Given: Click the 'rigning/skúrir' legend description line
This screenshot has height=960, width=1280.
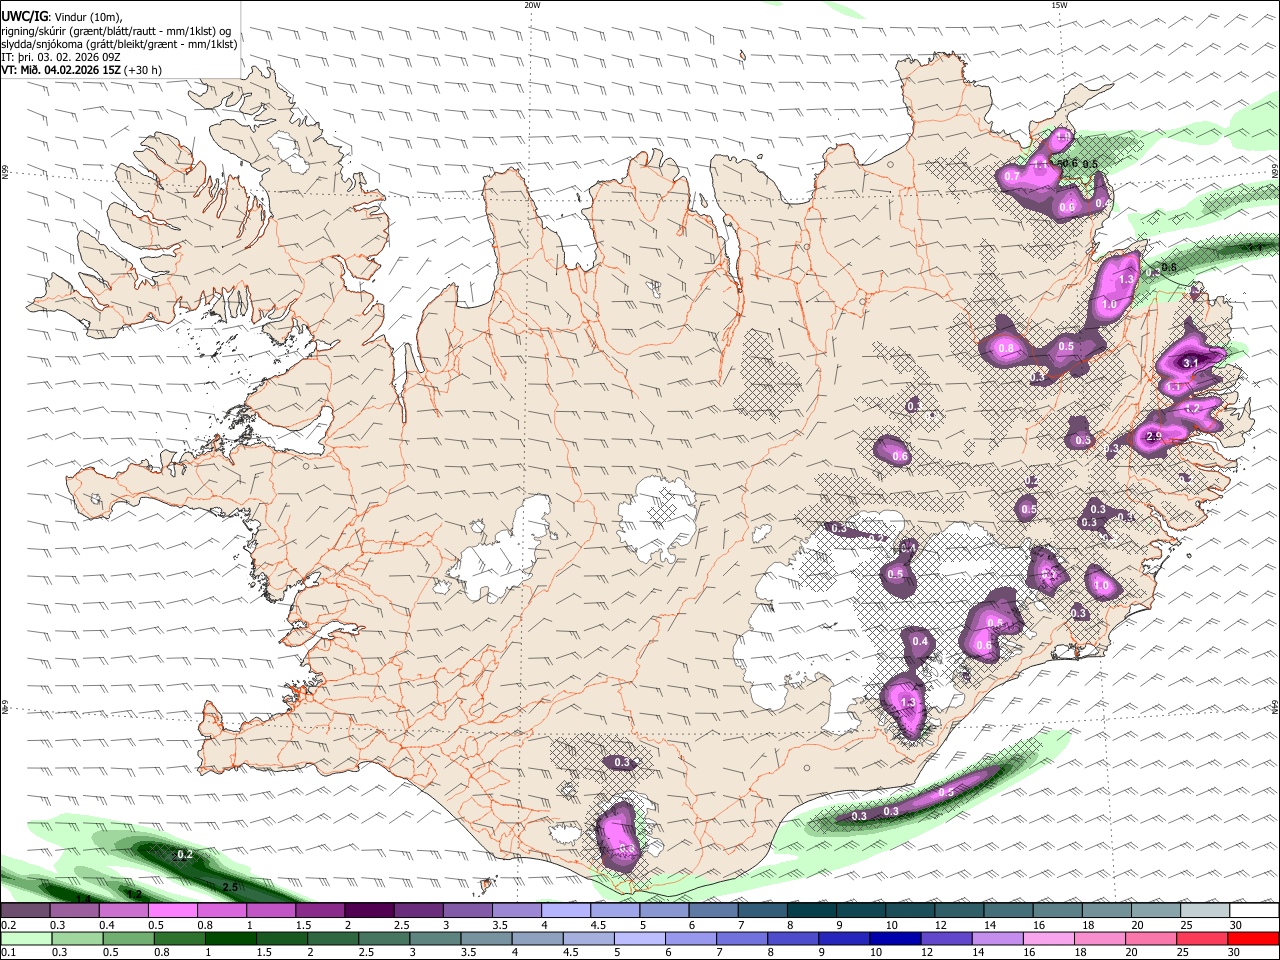Looking at the screenshot, I should click(116, 31).
